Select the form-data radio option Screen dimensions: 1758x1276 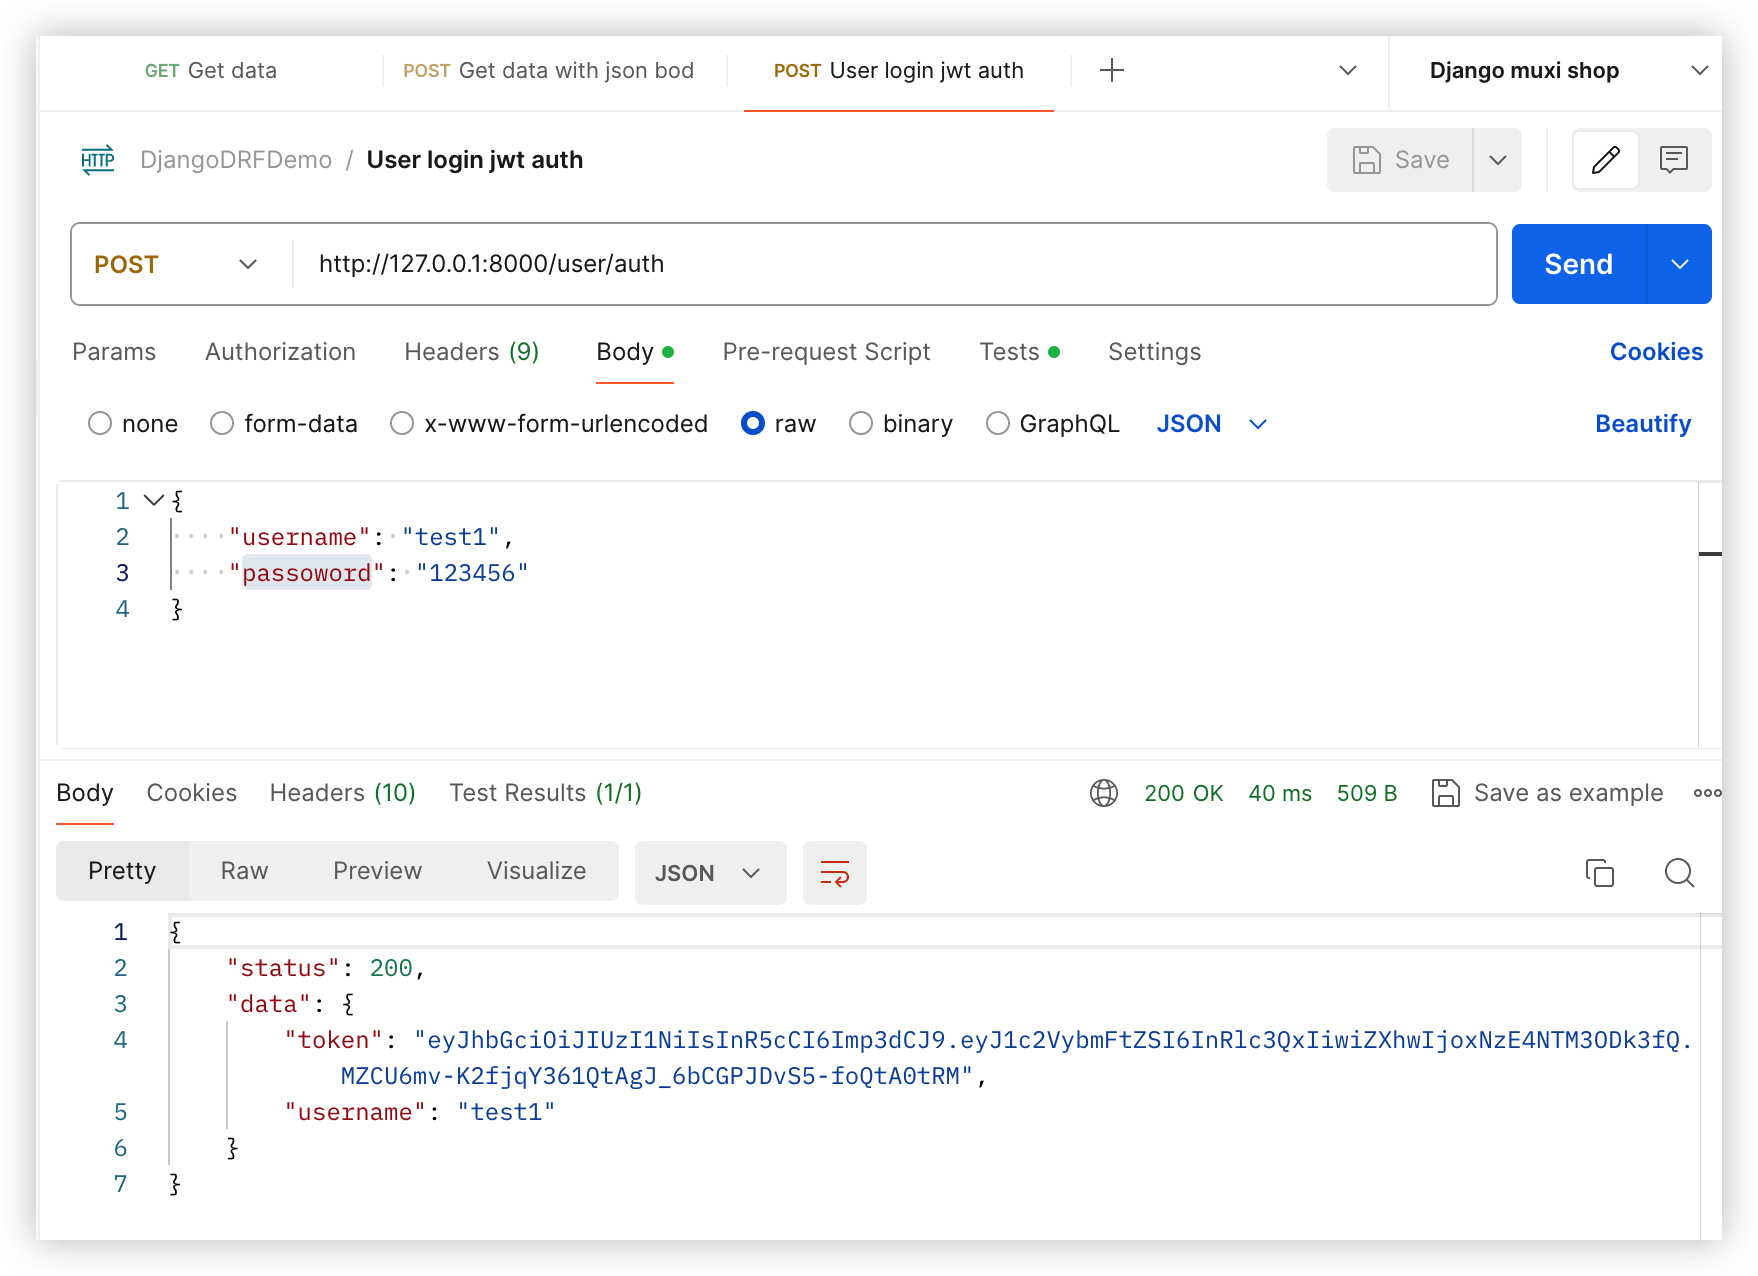click(222, 424)
